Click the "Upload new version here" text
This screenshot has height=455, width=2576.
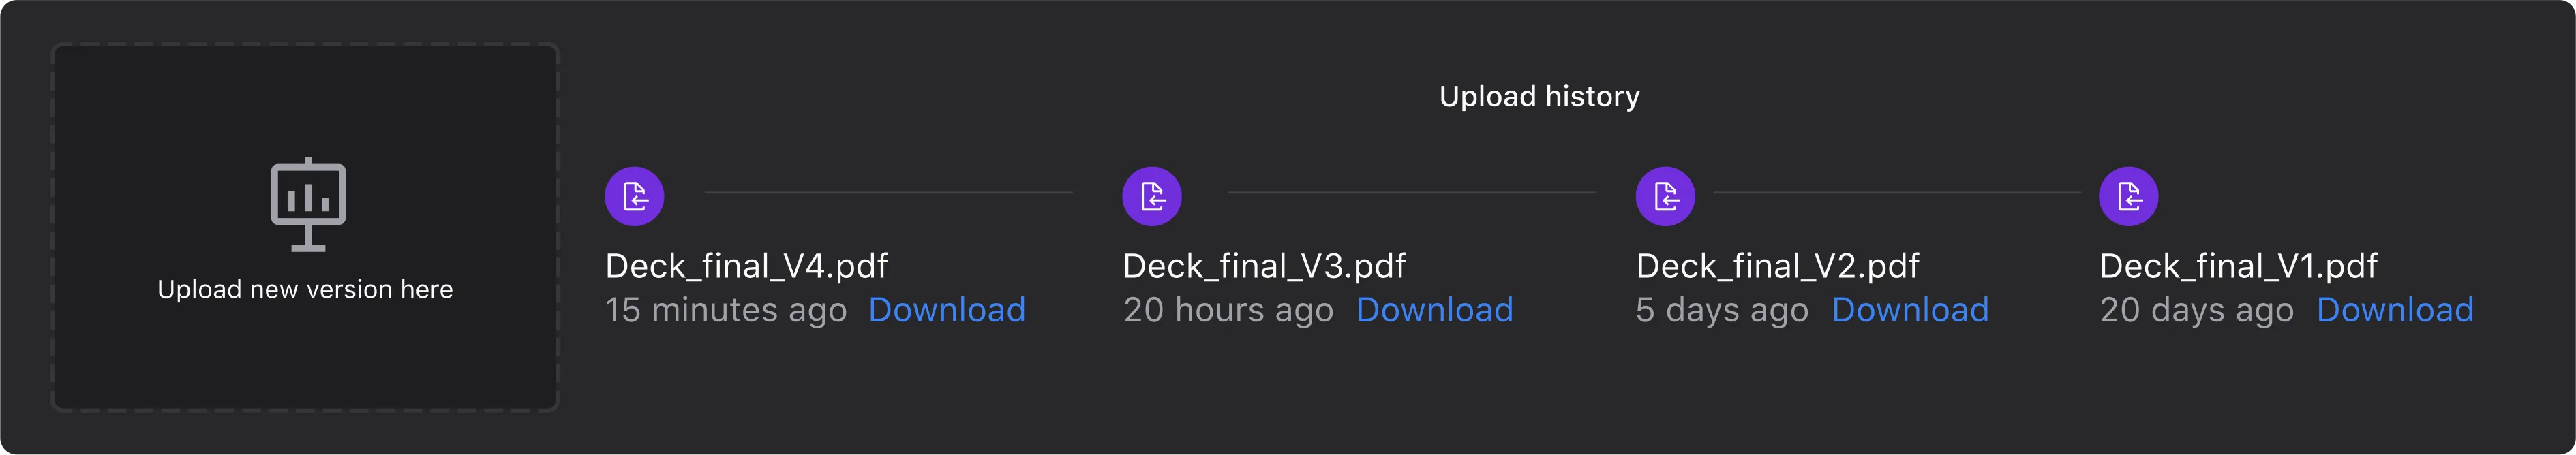tap(305, 290)
